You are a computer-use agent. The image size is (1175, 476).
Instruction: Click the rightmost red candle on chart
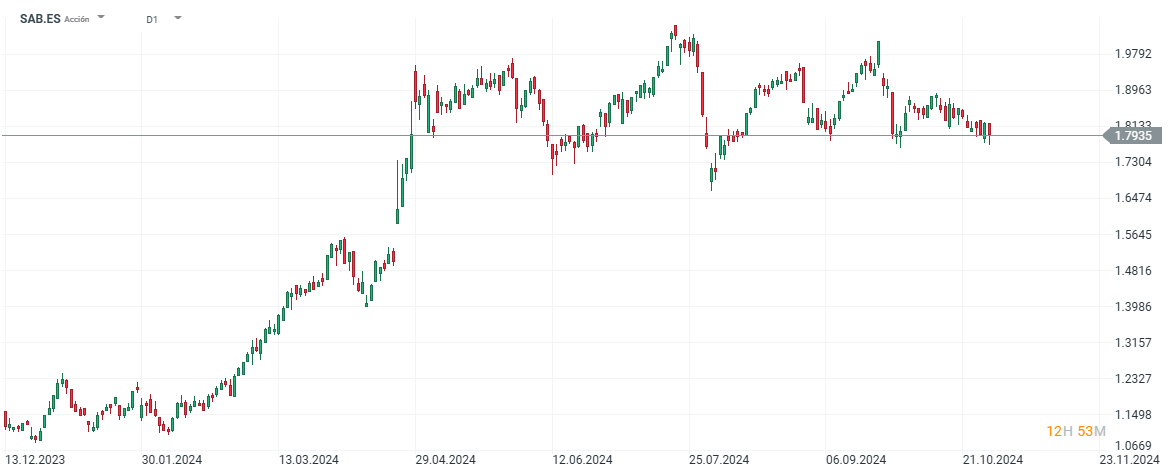tap(989, 131)
